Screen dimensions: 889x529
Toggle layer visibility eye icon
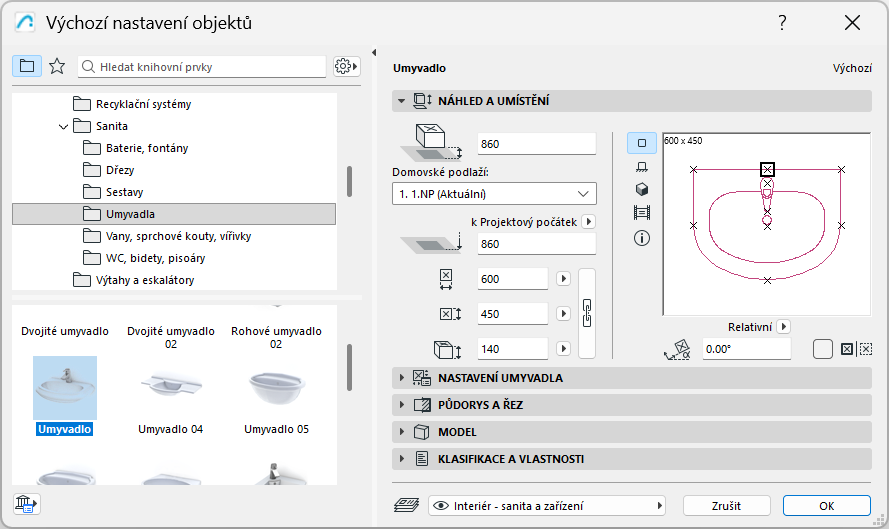[x=439, y=505]
